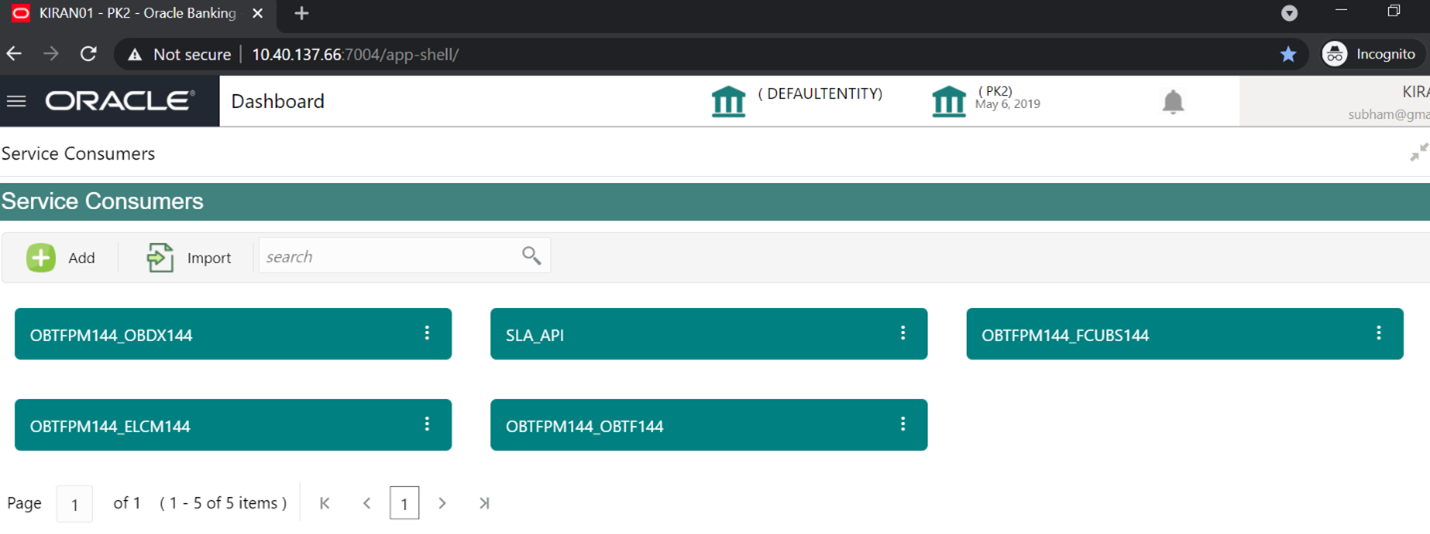
Task: Open the notifications bell
Action: click(x=1173, y=101)
